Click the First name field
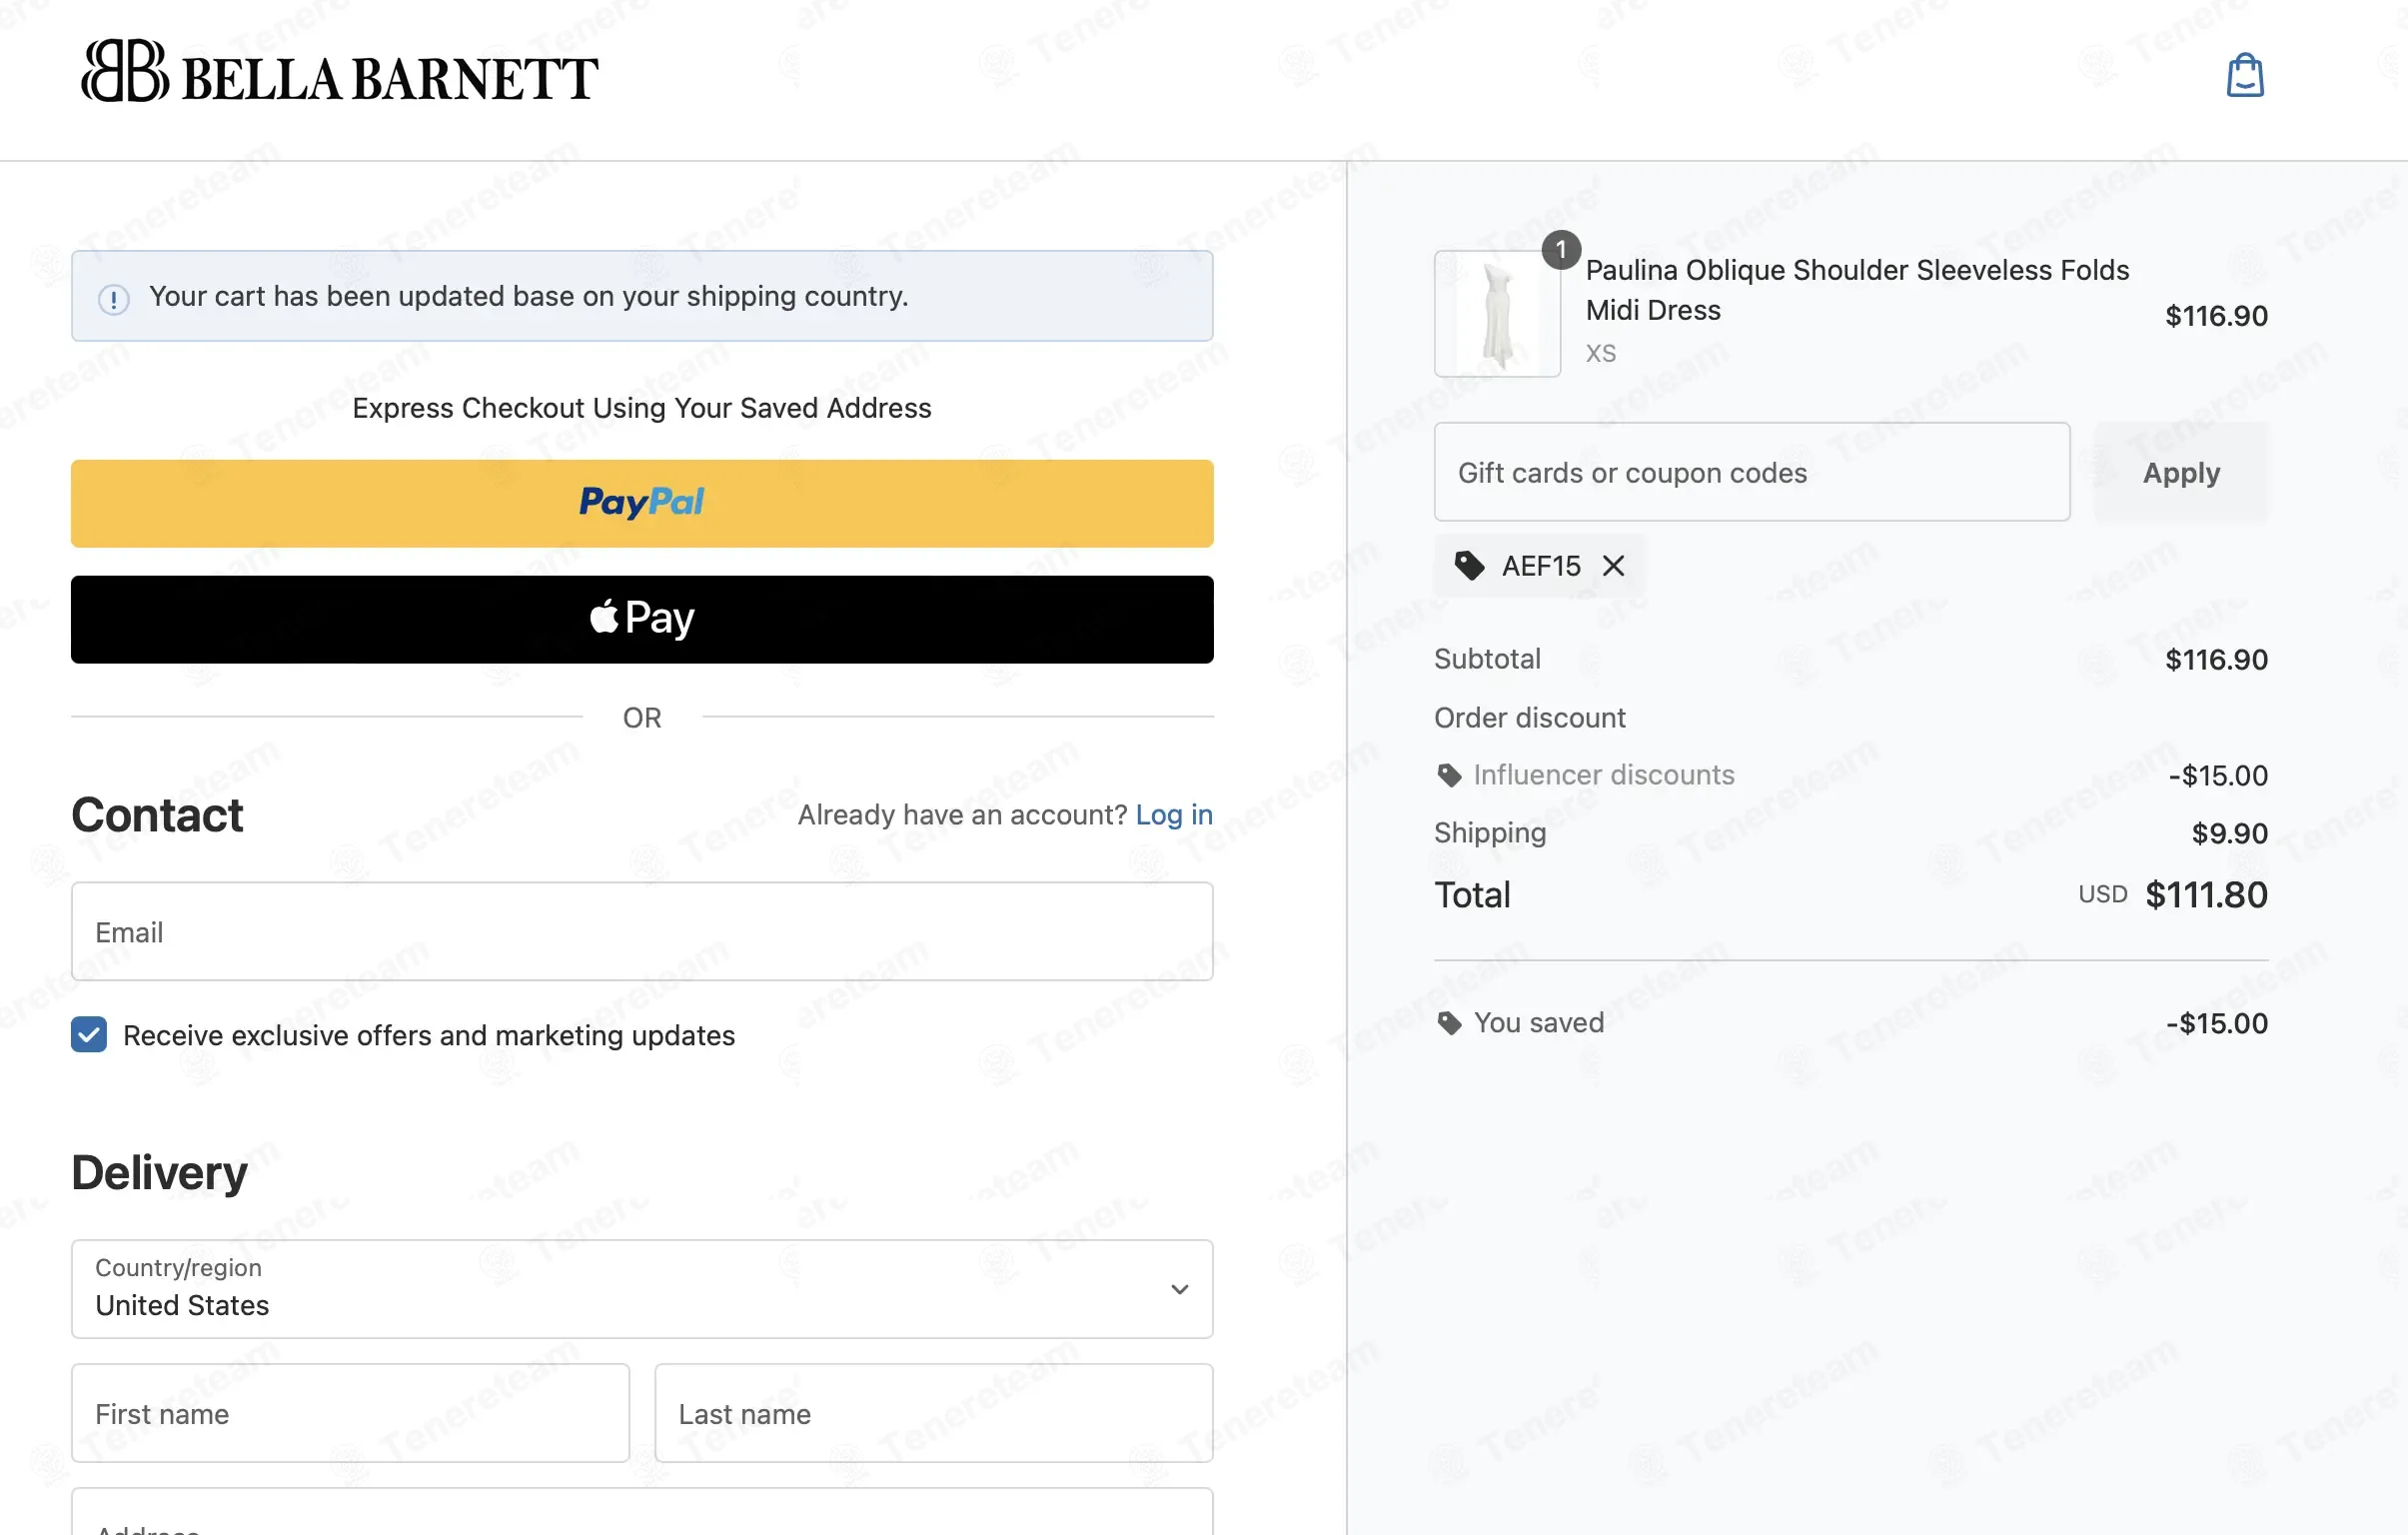Image resolution: width=2408 pixels, height=1535 pixels. (351, 1413)
